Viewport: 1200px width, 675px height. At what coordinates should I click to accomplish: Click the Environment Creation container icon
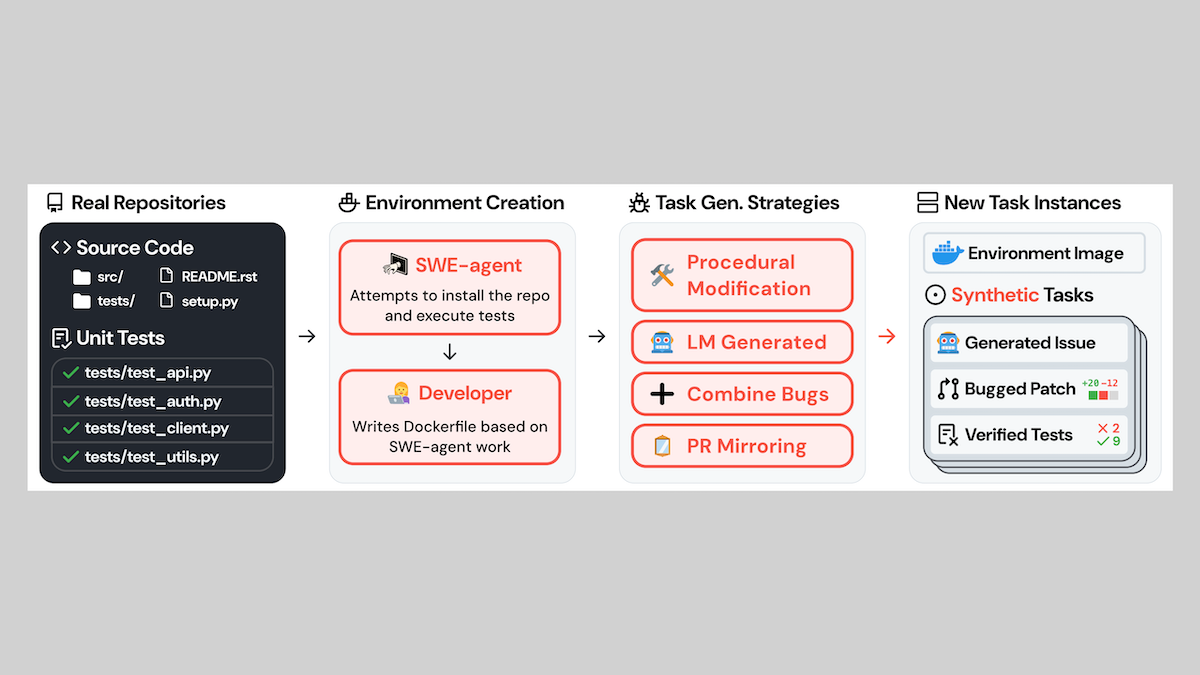pos(348,203)
